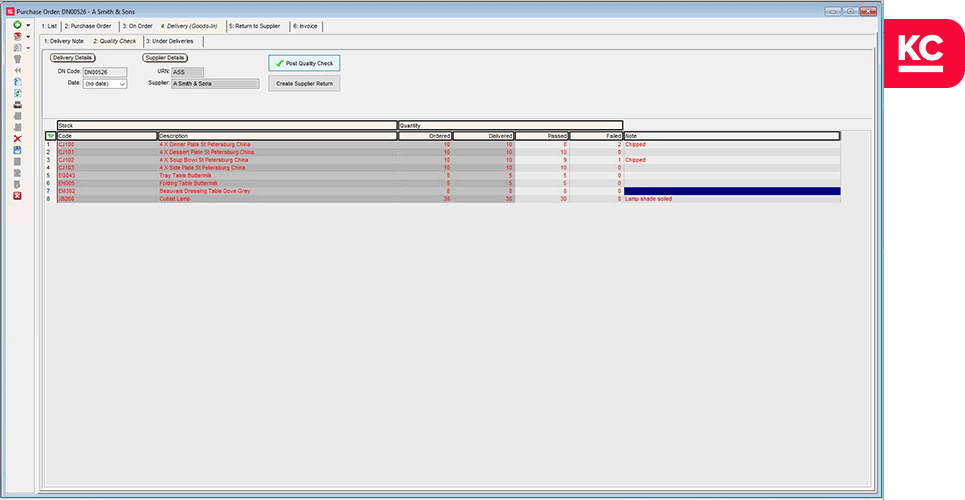Click the grey filter funnel icon

(x=17, y=59)
